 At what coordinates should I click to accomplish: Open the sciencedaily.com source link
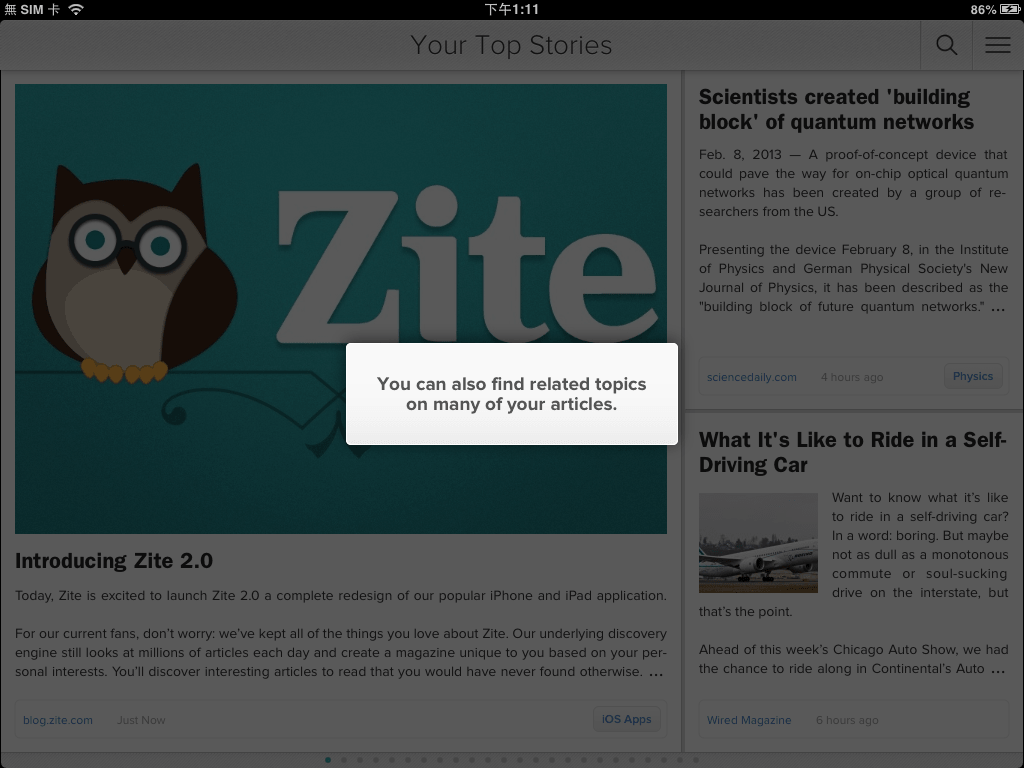coord(751,377)
